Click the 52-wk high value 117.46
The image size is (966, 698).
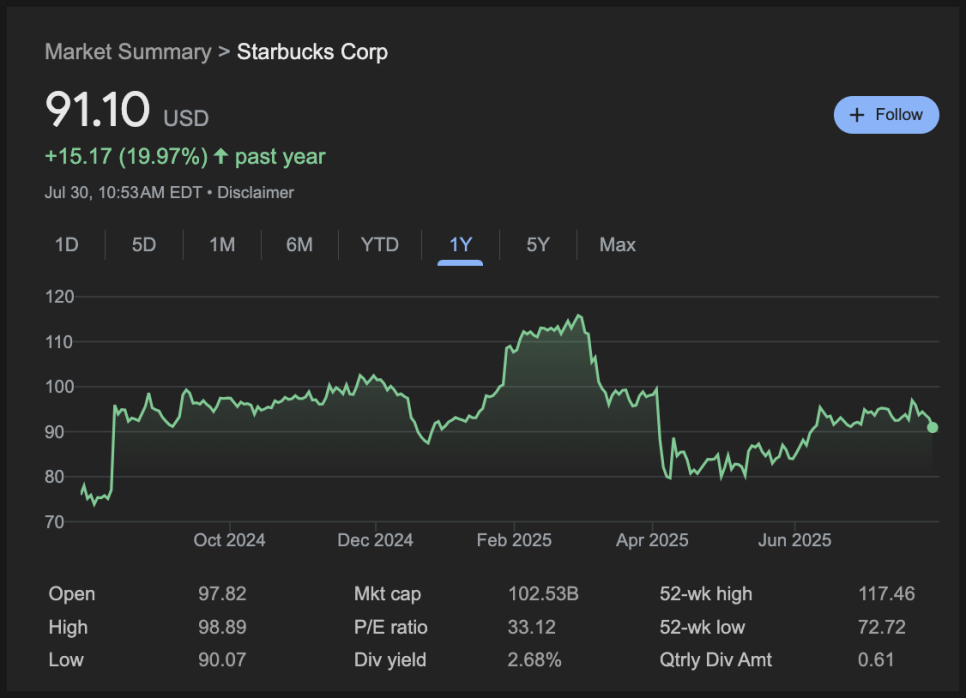coord(886,594)
